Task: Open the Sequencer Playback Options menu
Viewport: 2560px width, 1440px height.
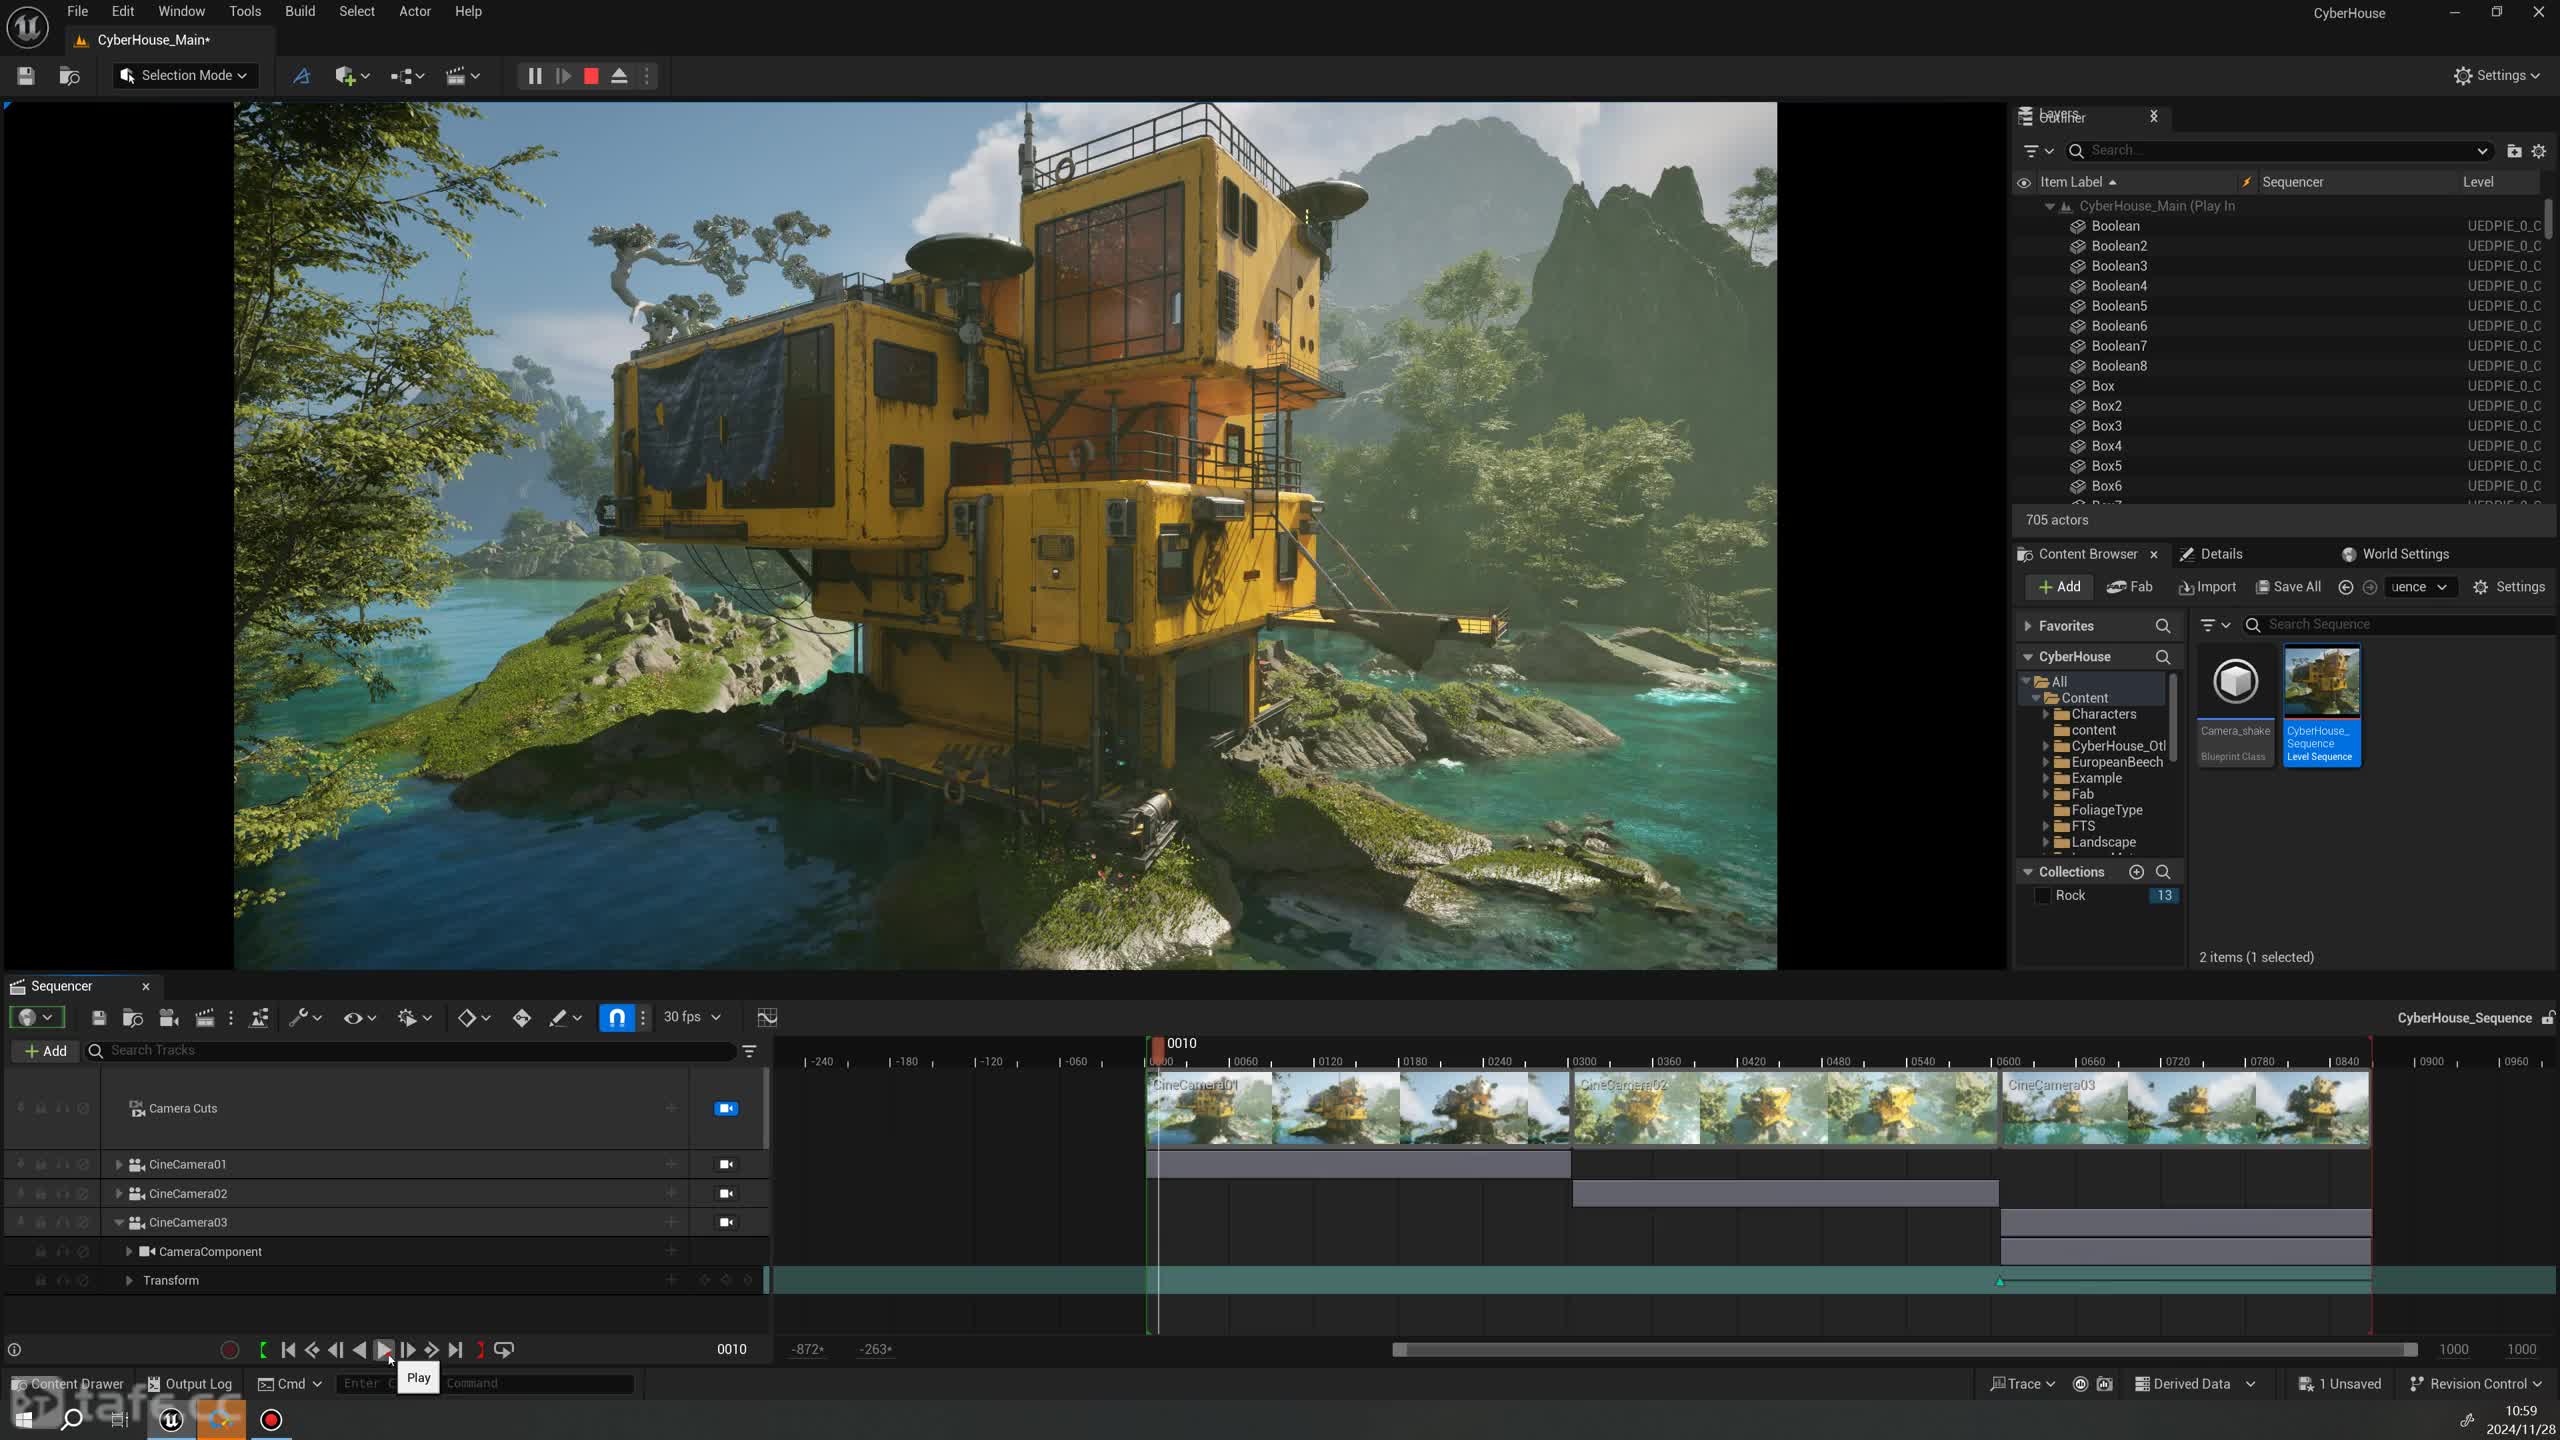Action: pos(414,1018)
